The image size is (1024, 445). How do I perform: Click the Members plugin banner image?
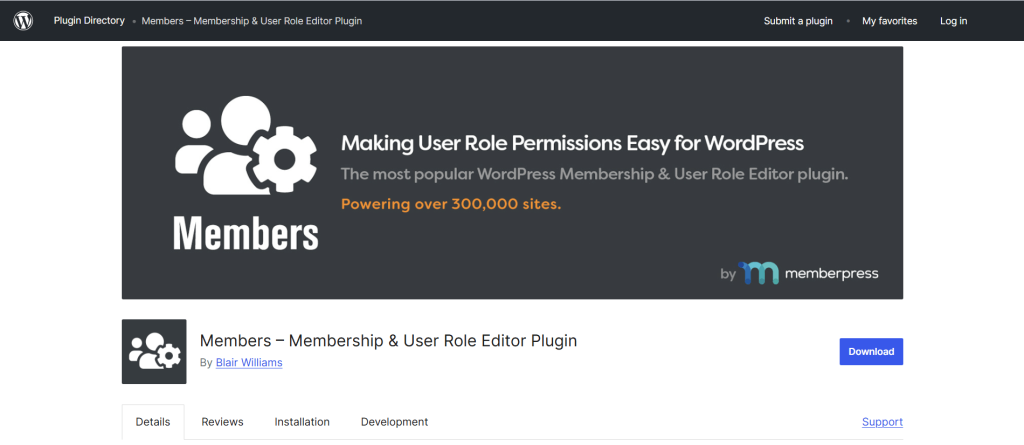pyautogui.click(x=512, y=173)
